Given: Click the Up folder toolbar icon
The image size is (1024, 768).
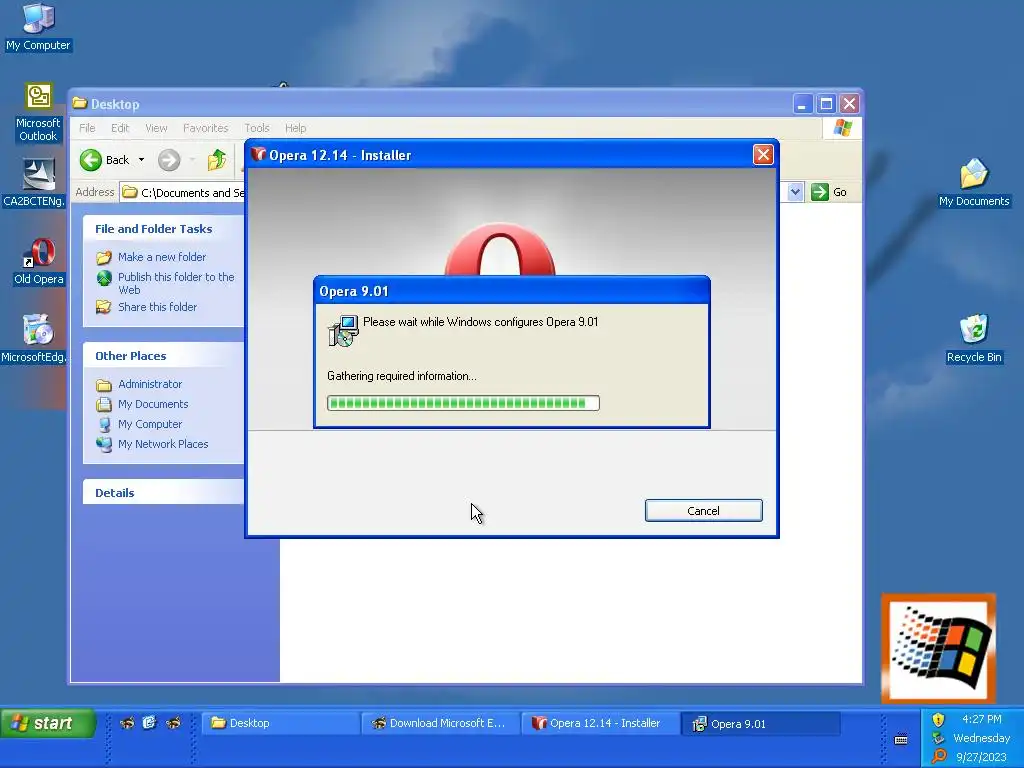Looking at the screenshot, I should pyautogui.click(x=217, y=160).
